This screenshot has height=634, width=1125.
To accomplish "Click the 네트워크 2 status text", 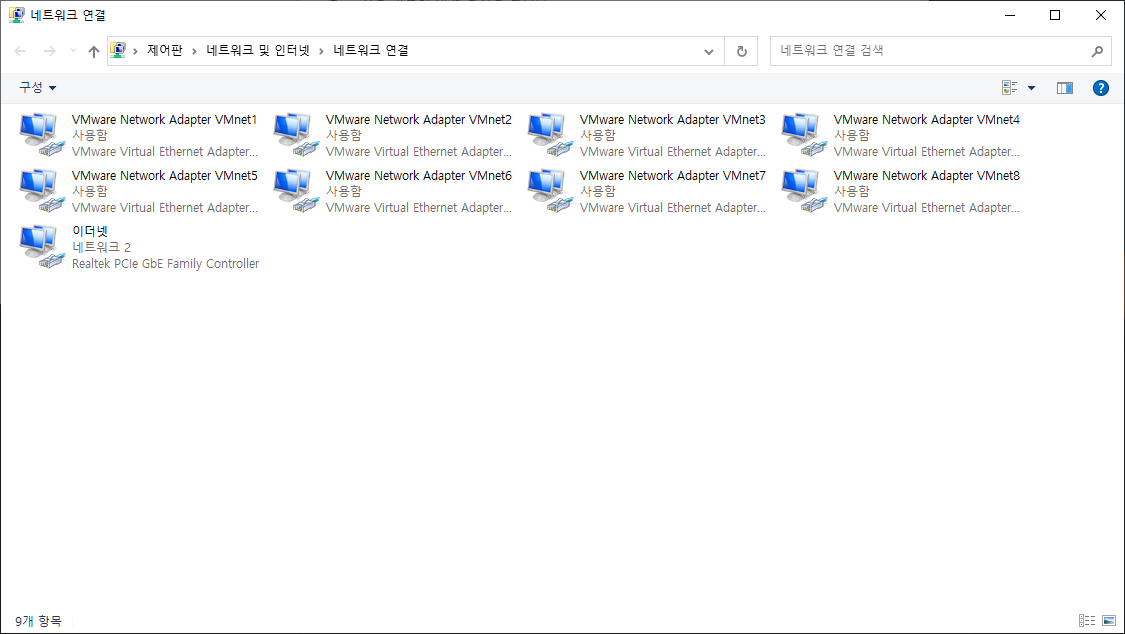I will point(101,247).
